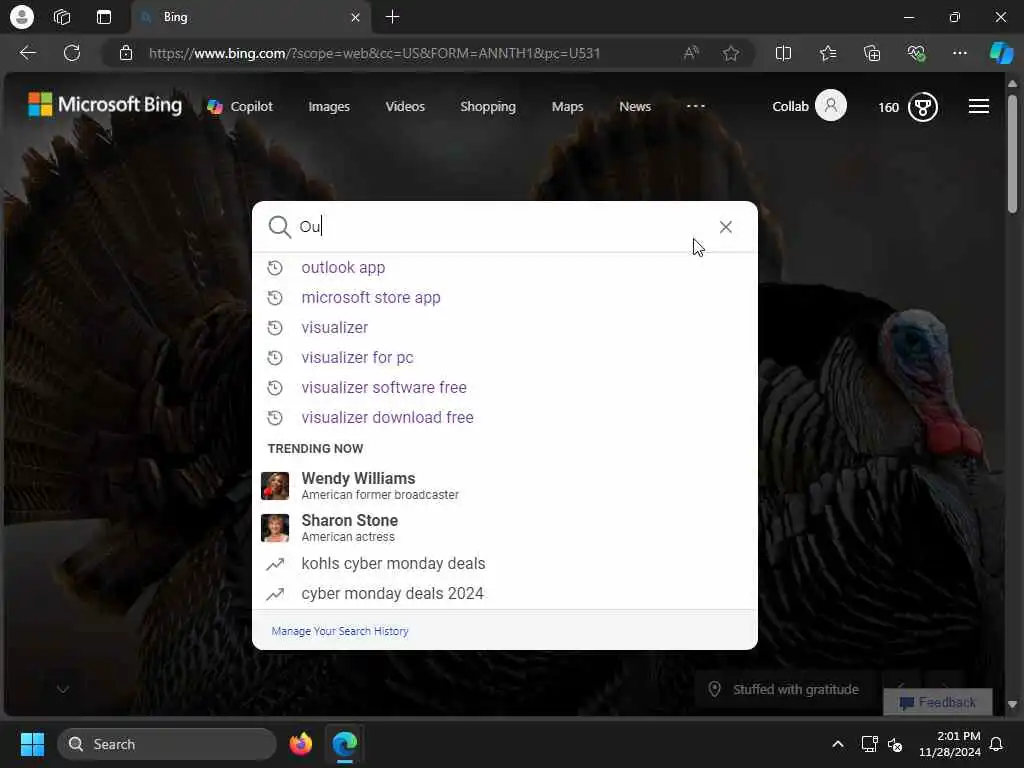Close the Bing browser tab
1024x768 pixels.
tap(355, 18)
